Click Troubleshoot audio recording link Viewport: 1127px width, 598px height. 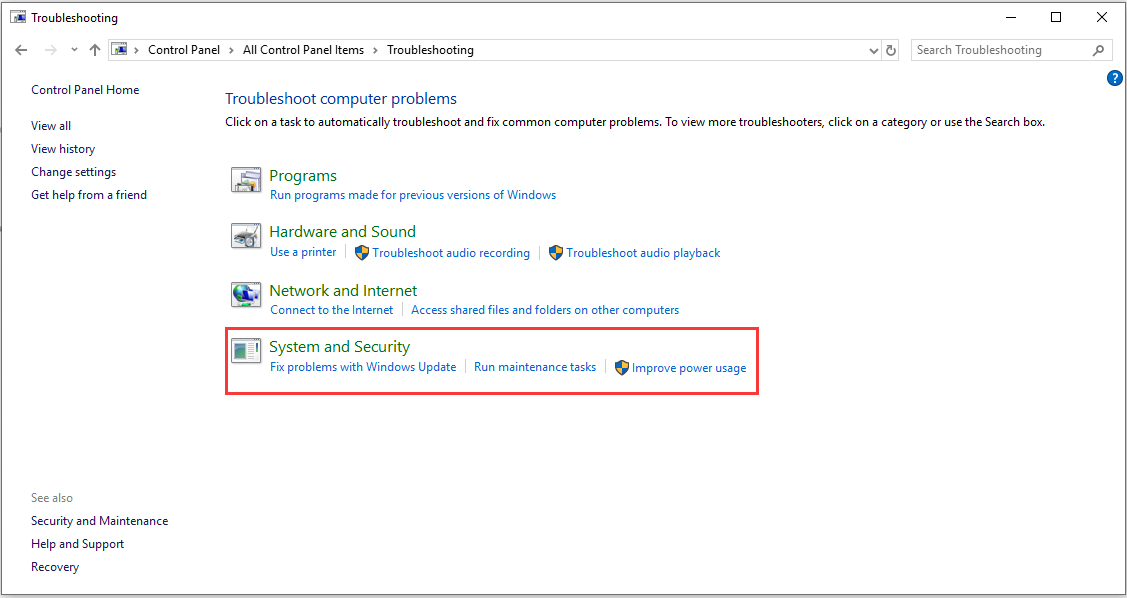[451, 253]
